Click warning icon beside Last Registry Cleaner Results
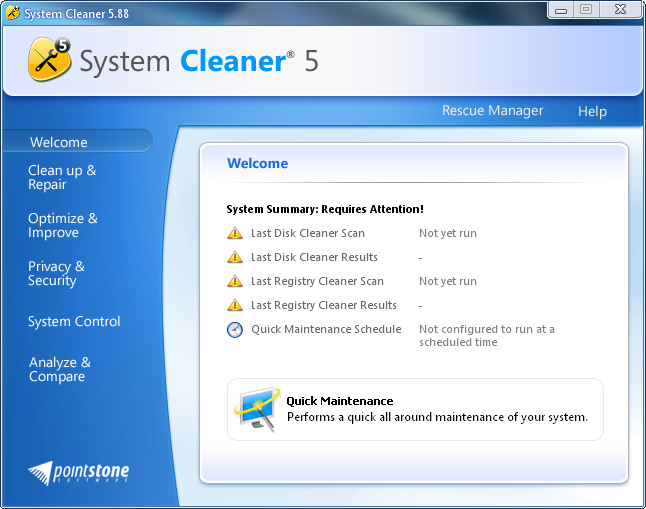The height and width of the screenshot is (509, 646). coord(235,305)
